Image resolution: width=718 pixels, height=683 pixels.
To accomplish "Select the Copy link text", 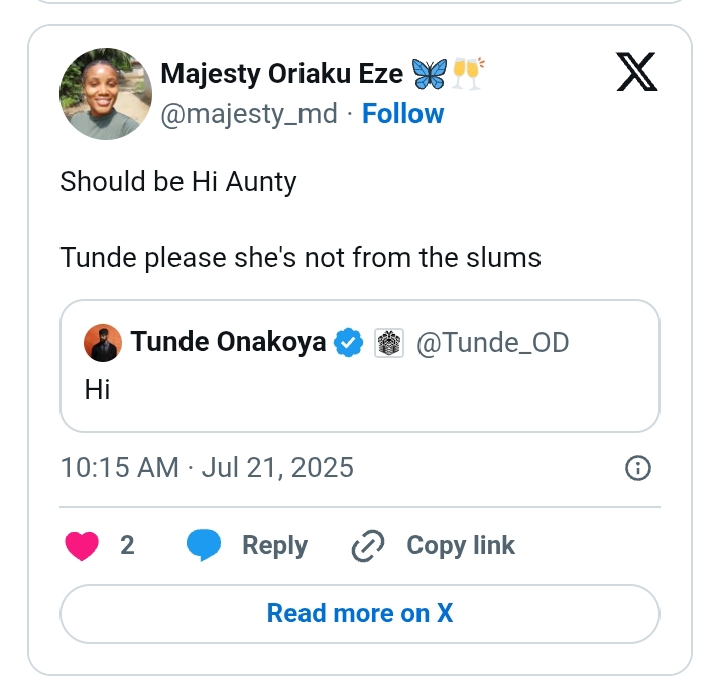I will click(460, 546).
